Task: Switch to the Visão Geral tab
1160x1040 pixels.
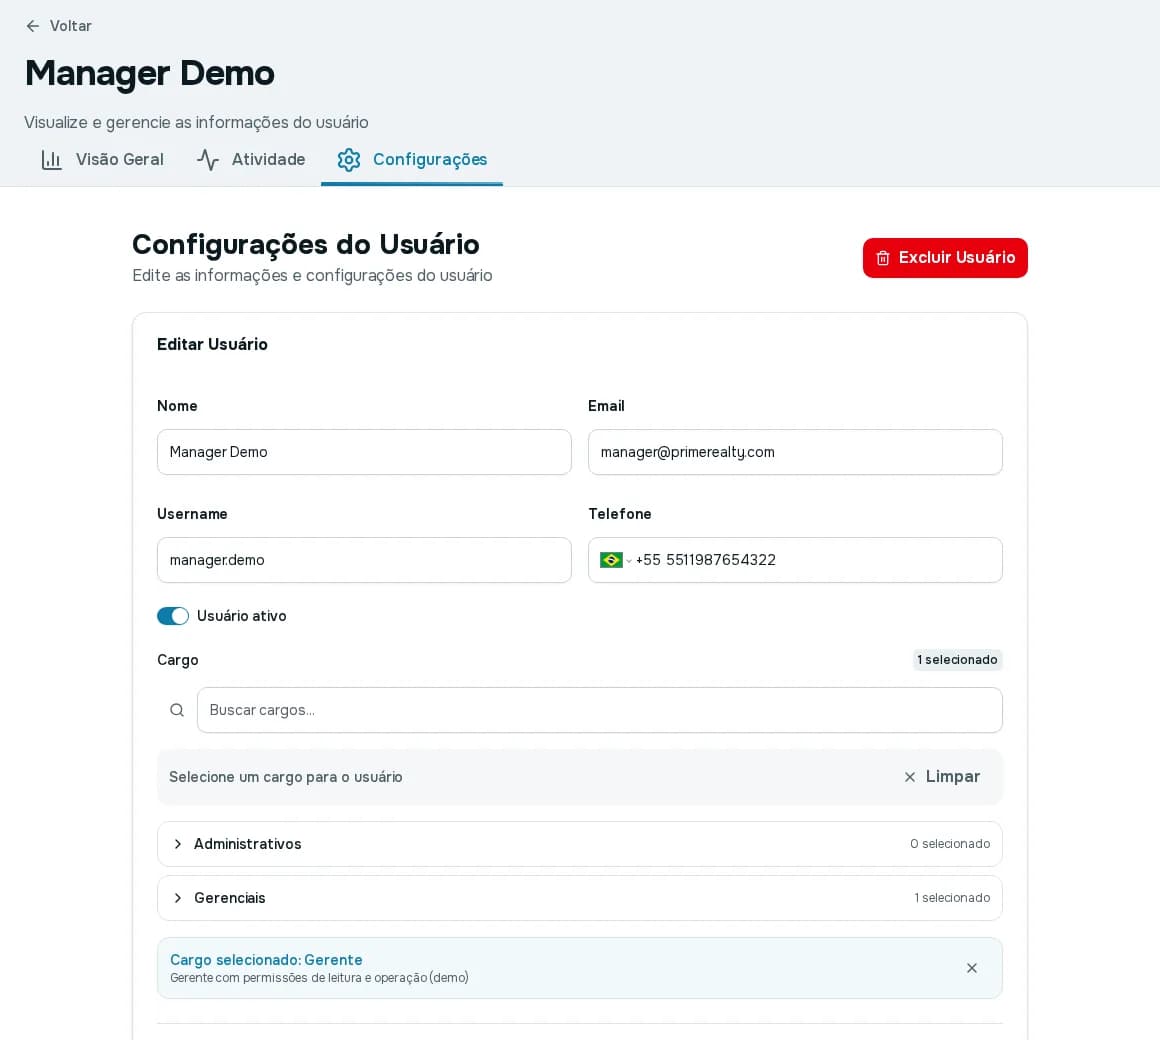Action: click(x=102, y=160)
